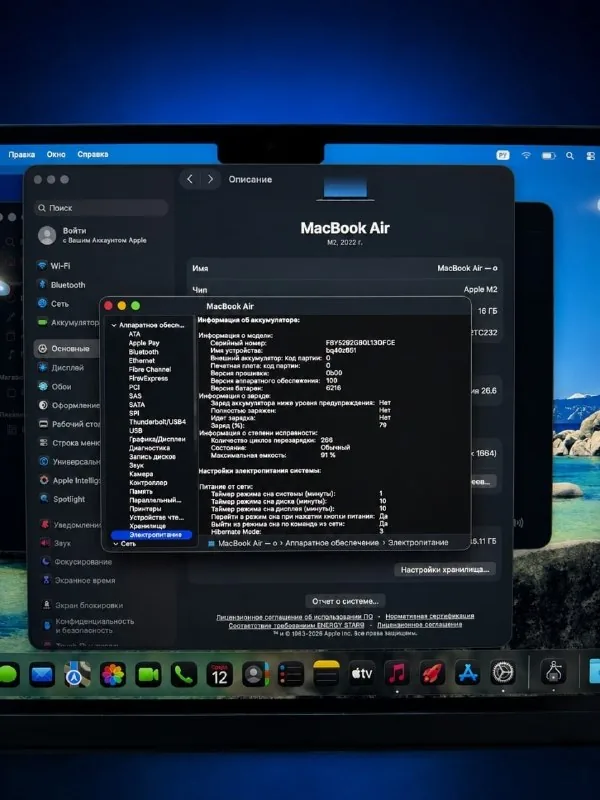
Task: Open the Notes app icon
Action: pyautogui.click(x=326, y=674)
